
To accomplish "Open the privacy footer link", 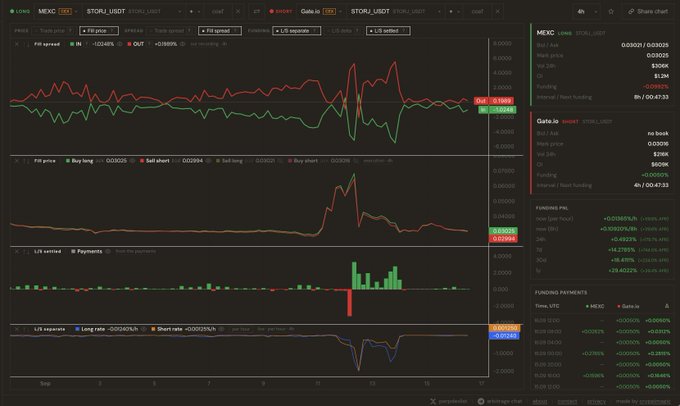I will [x=596, y=402].
